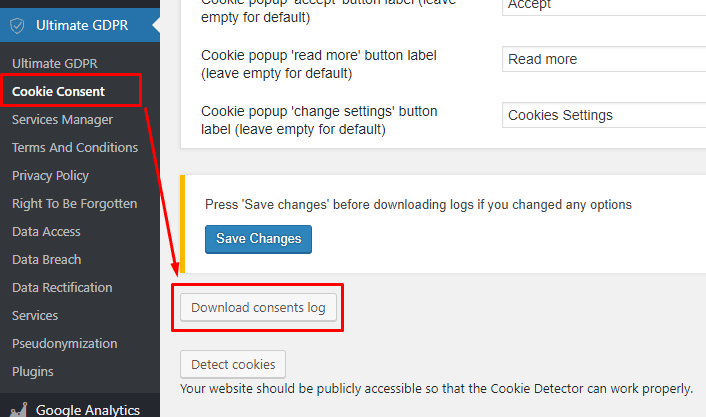
Task: Edit the 'change settings' label field
Action: pyautogui.click(x=603, y=115)
